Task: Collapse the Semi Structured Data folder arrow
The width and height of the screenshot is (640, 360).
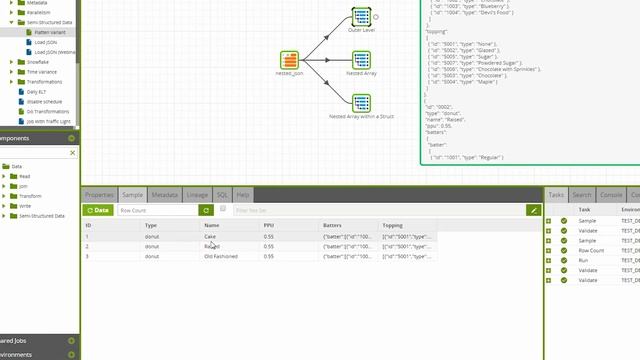Action: tap(11, 22)
